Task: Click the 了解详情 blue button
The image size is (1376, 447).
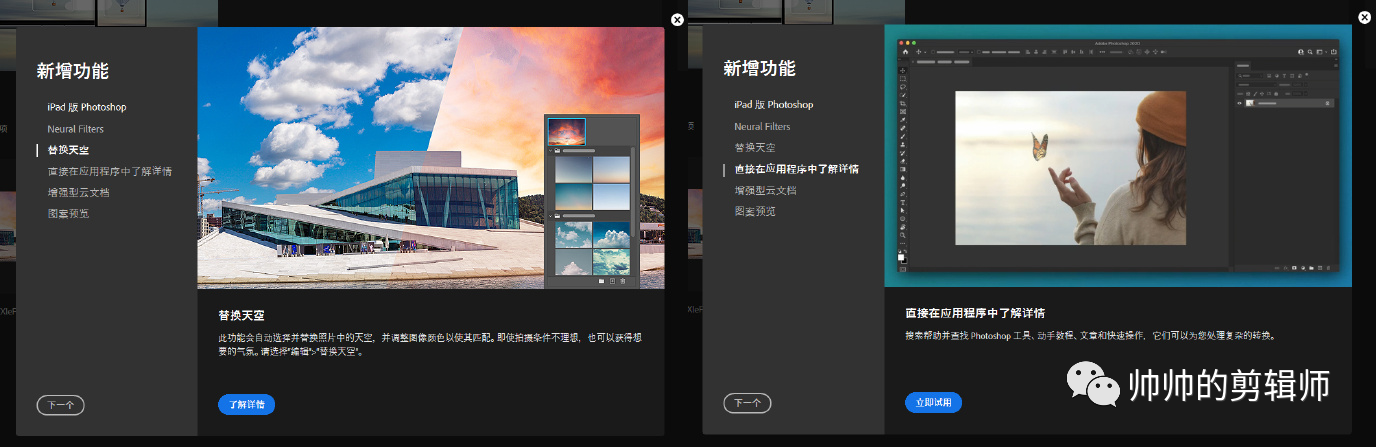Action: (x=246, y=405)
